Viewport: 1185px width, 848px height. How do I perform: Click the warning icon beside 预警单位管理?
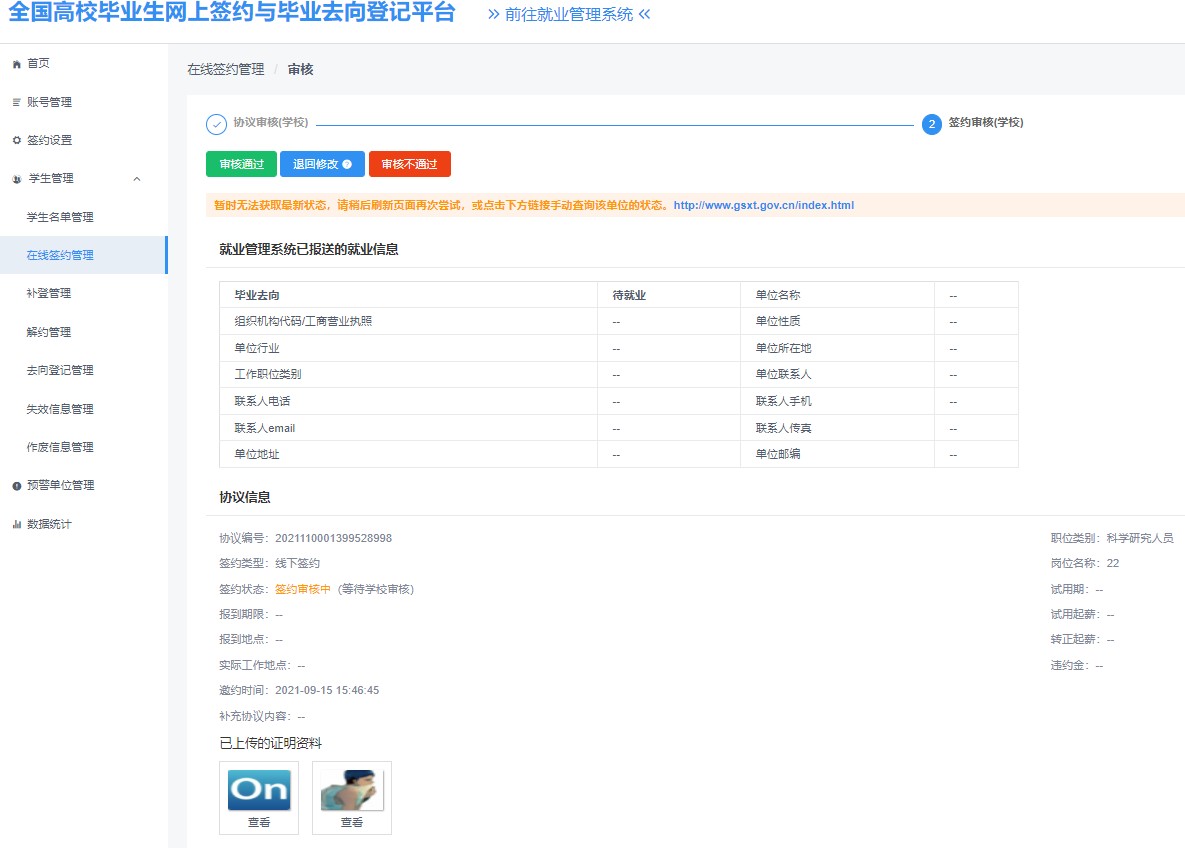[x=16, y=486]
